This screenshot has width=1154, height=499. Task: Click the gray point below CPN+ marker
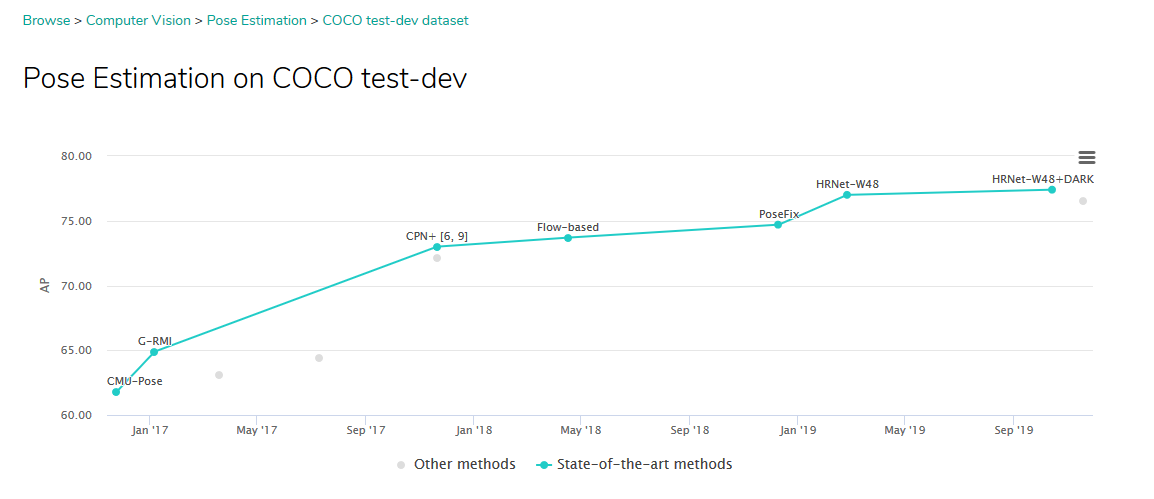pos(437,258)
